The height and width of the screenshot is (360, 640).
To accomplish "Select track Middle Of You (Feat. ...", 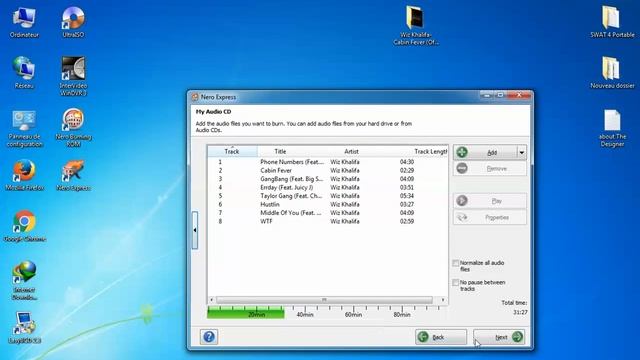I will 327,213.
